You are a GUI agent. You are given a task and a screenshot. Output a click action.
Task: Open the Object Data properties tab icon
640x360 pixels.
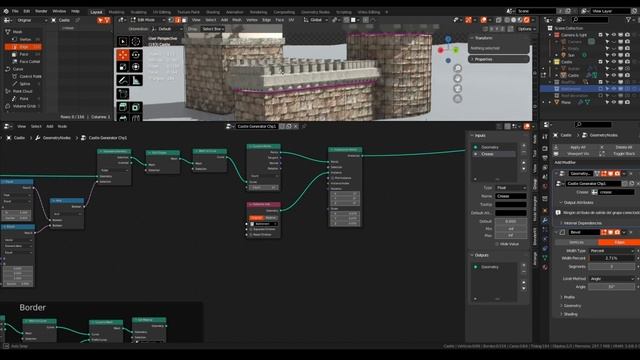tap(545, 258)
